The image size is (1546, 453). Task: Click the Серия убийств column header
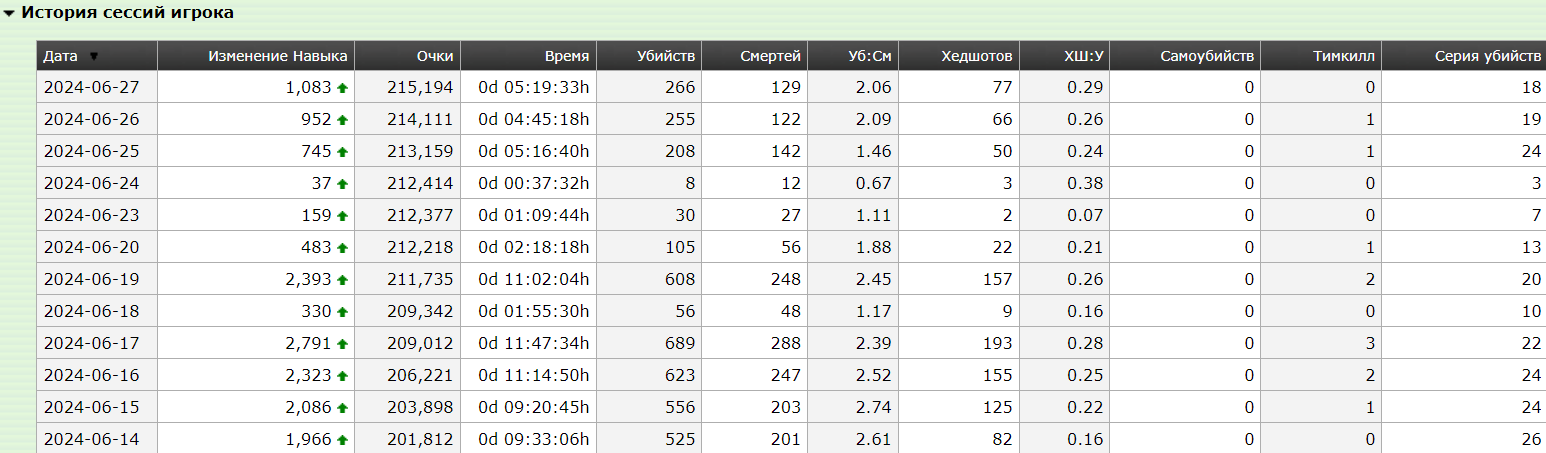[x=1488, y=56]
